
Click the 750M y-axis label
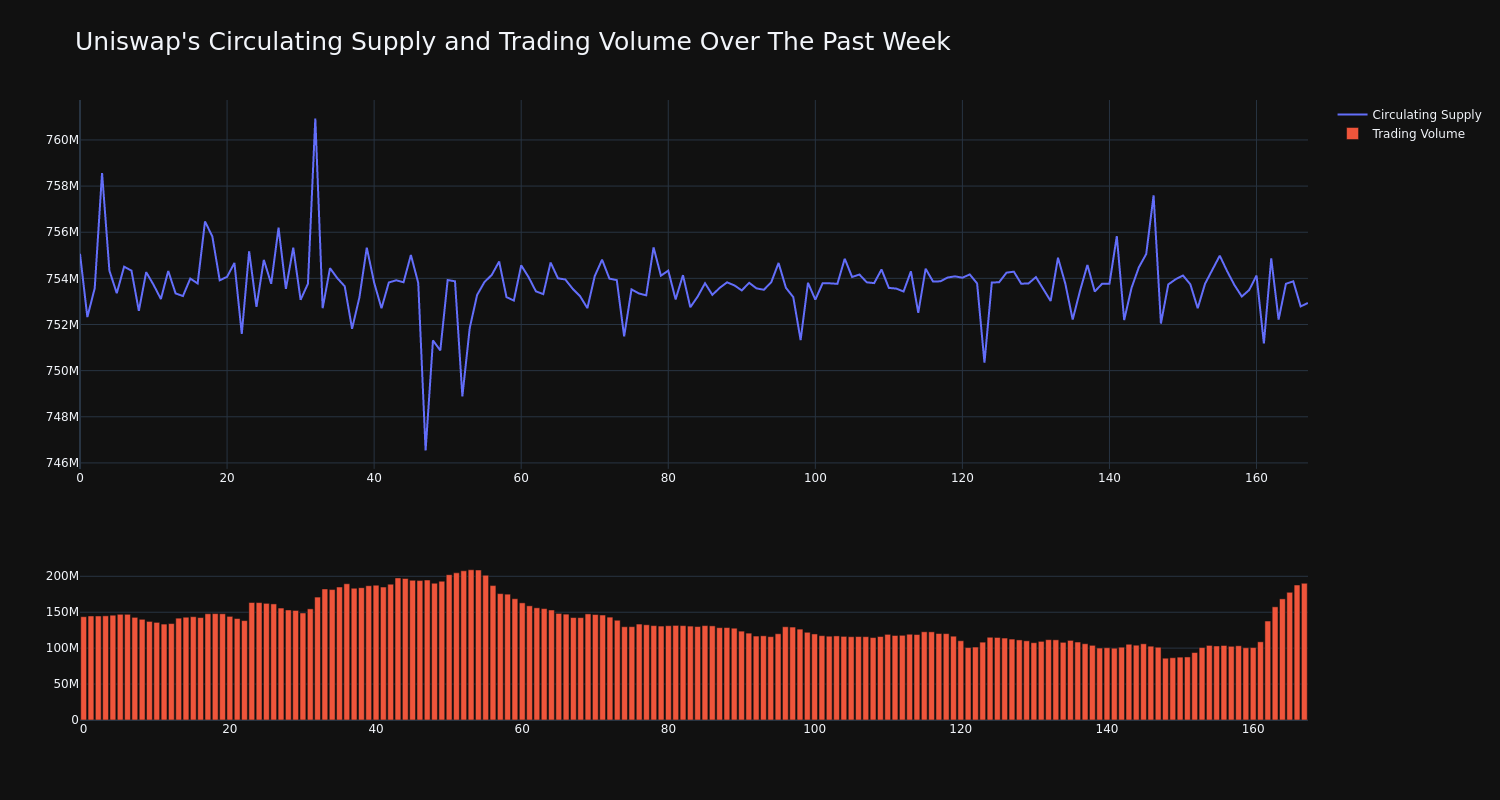62,371
